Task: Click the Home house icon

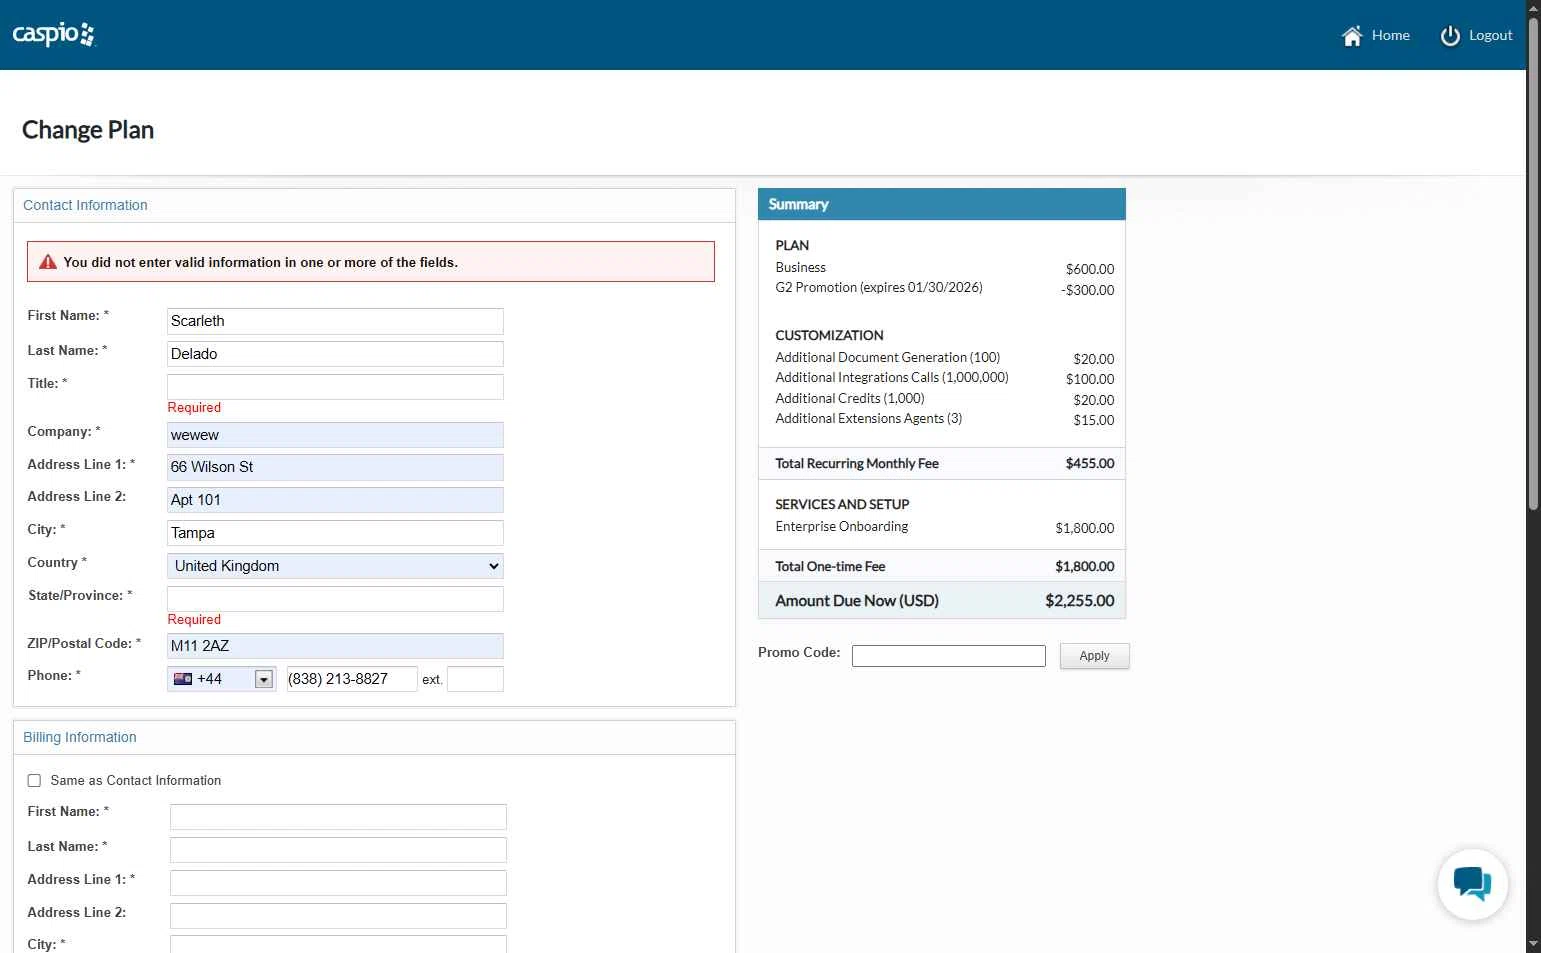Action: 1352,36
